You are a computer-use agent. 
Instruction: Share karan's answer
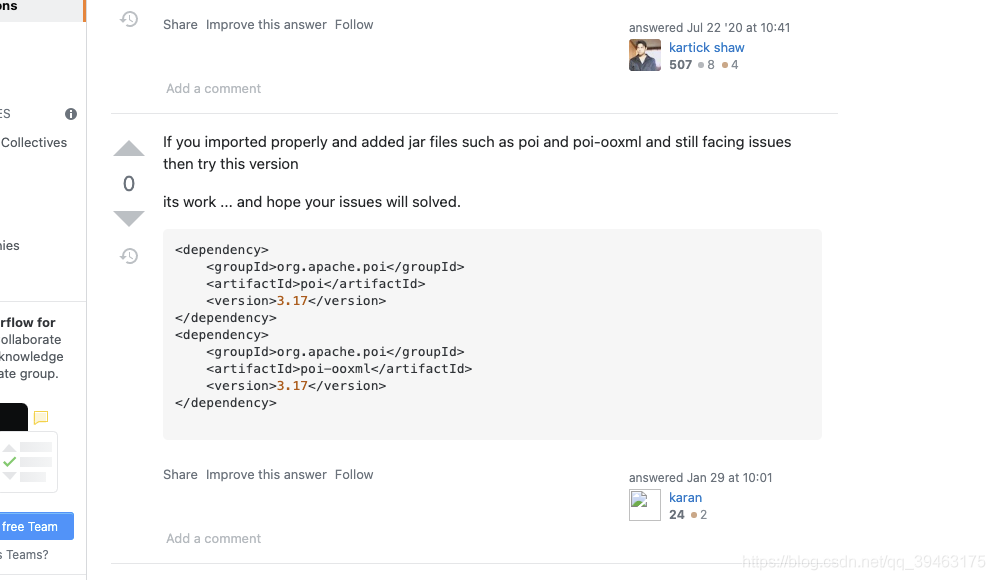[x=180, y=475]
